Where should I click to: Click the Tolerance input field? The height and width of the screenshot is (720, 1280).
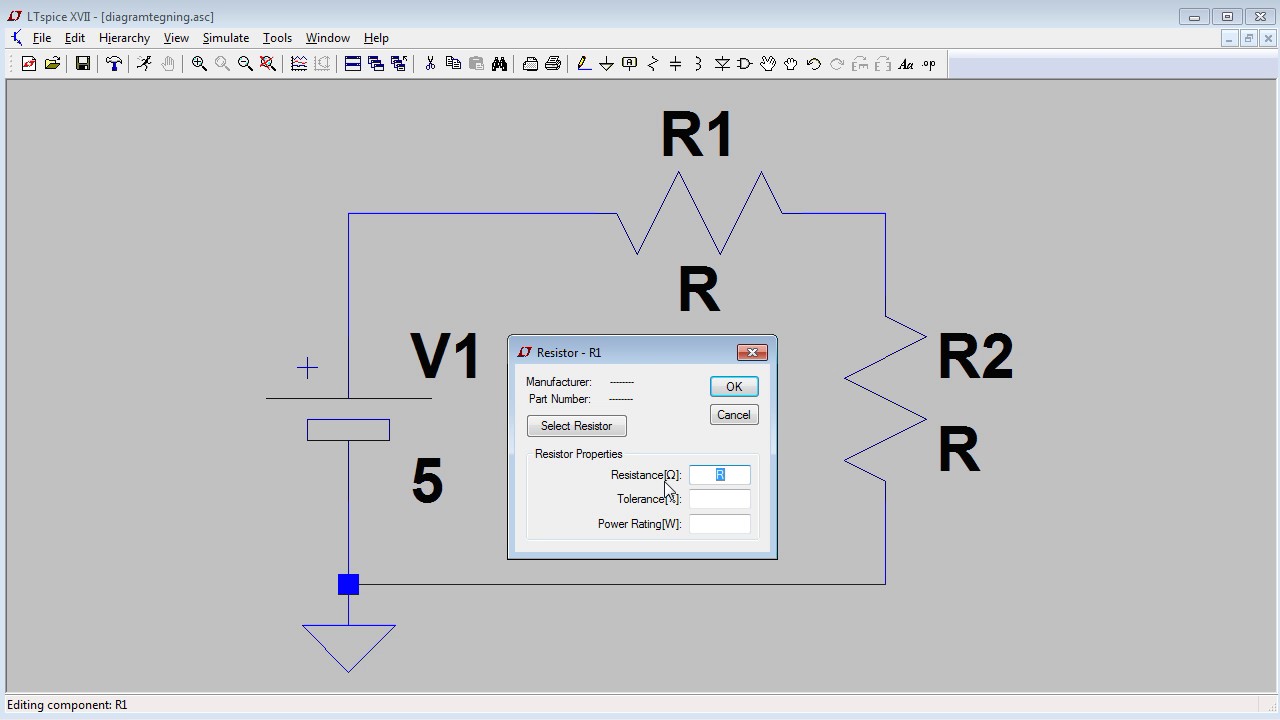click(x=720, y=499)
